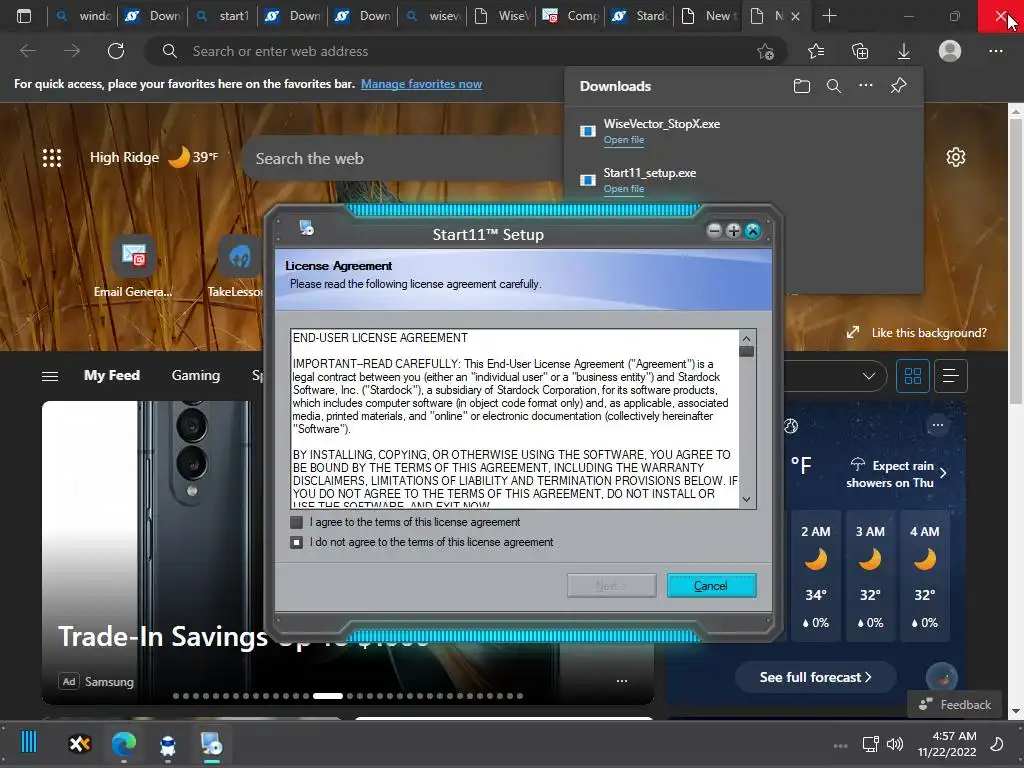
Task: Click Like this background expand link
Action: 917,333
